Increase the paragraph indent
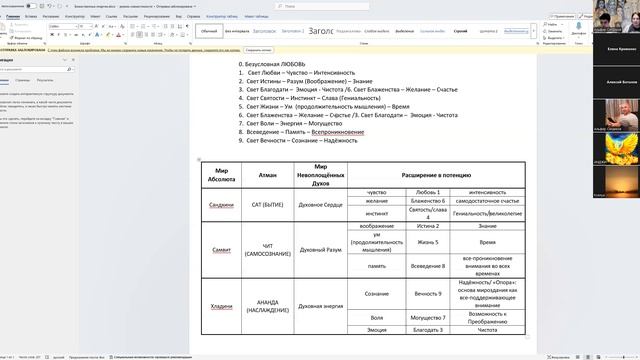This screenshot has height=360, width=640. 172,26
